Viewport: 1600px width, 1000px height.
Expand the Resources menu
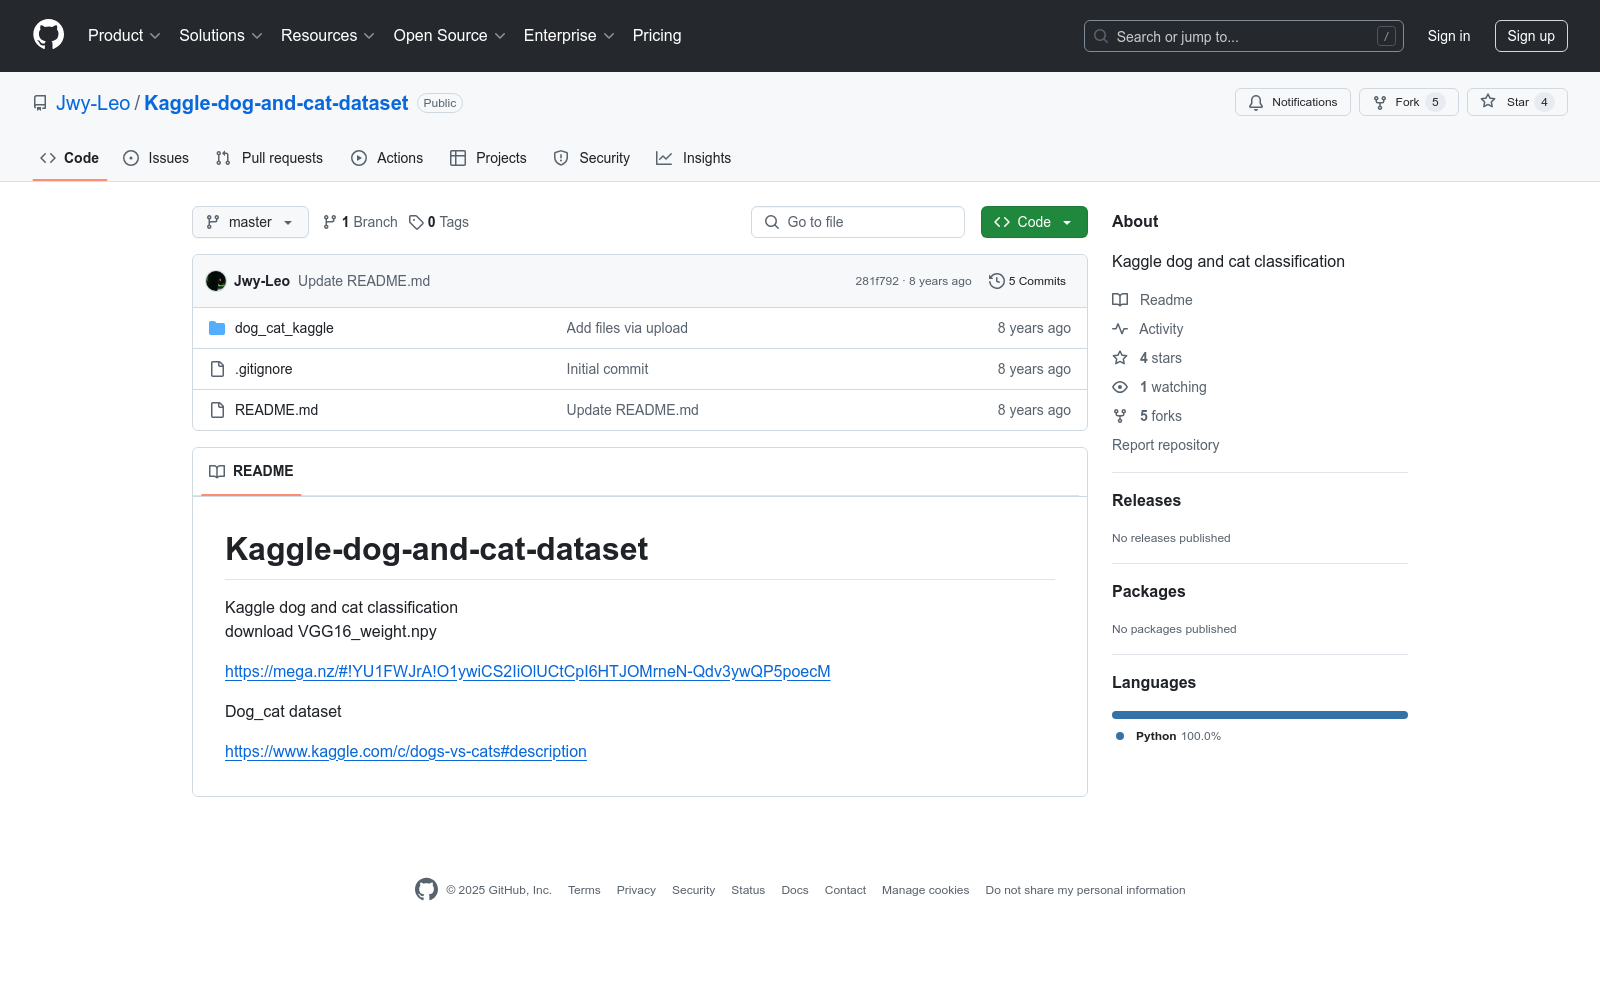pos(328,36)
